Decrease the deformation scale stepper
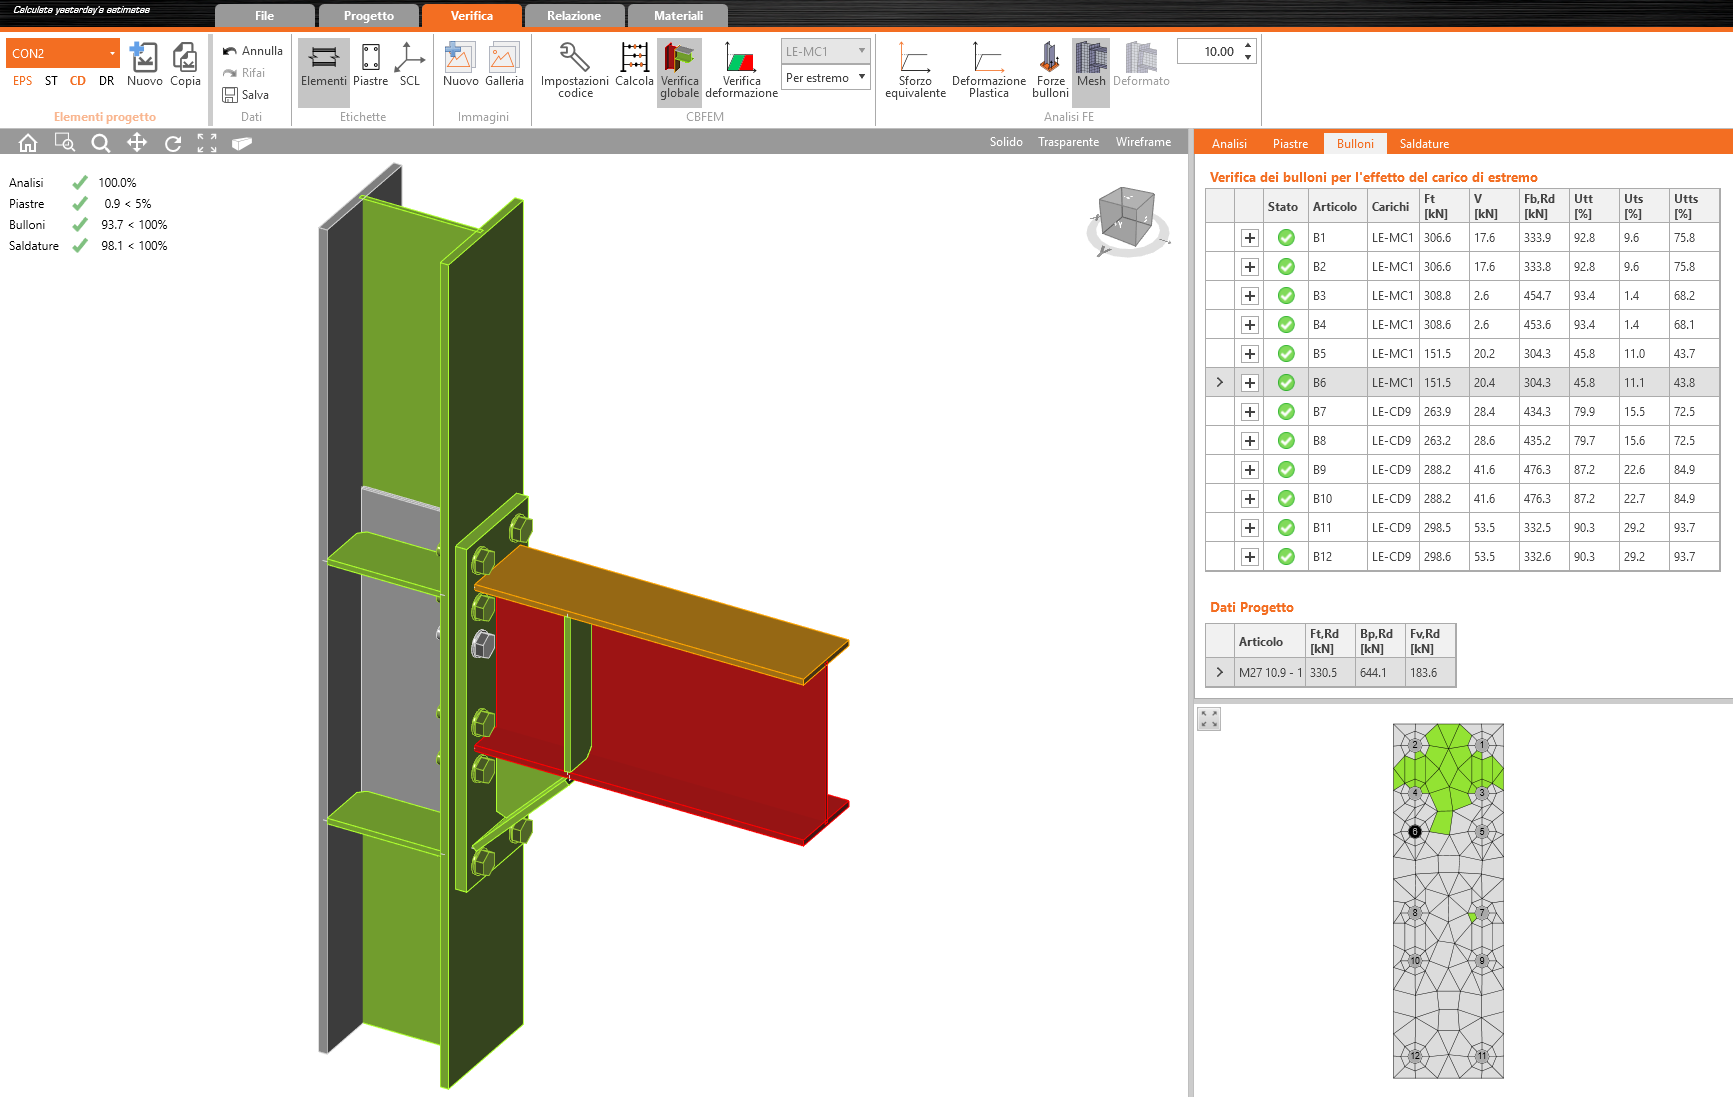The height and width of the screenshot is (1097, 1733). [1248, 58]
